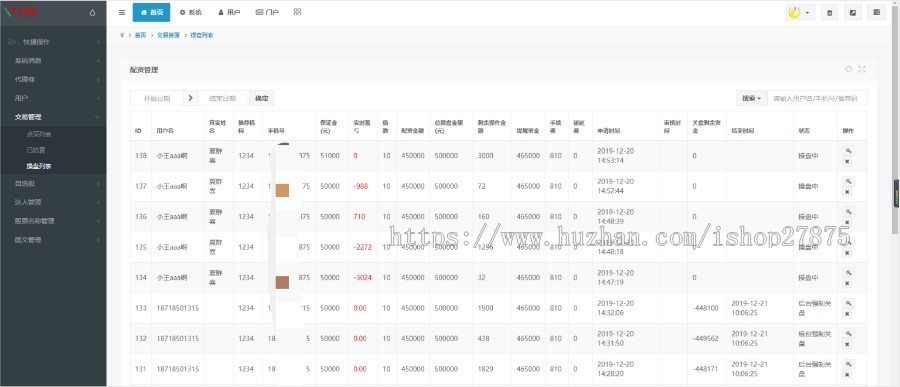Click the start date input field
Viewport: 900px width, 387px height.
click(157, 98)
